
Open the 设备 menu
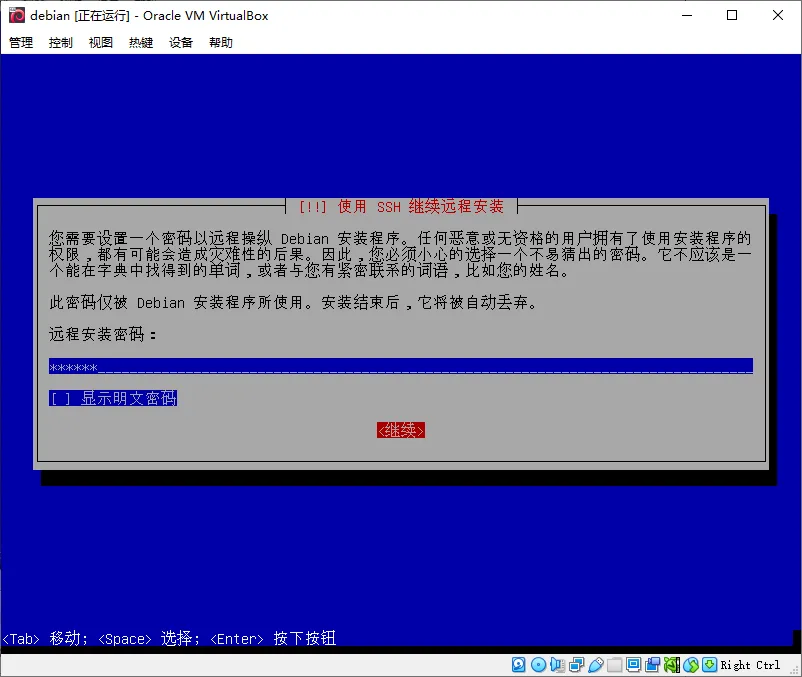pos(181,42)
